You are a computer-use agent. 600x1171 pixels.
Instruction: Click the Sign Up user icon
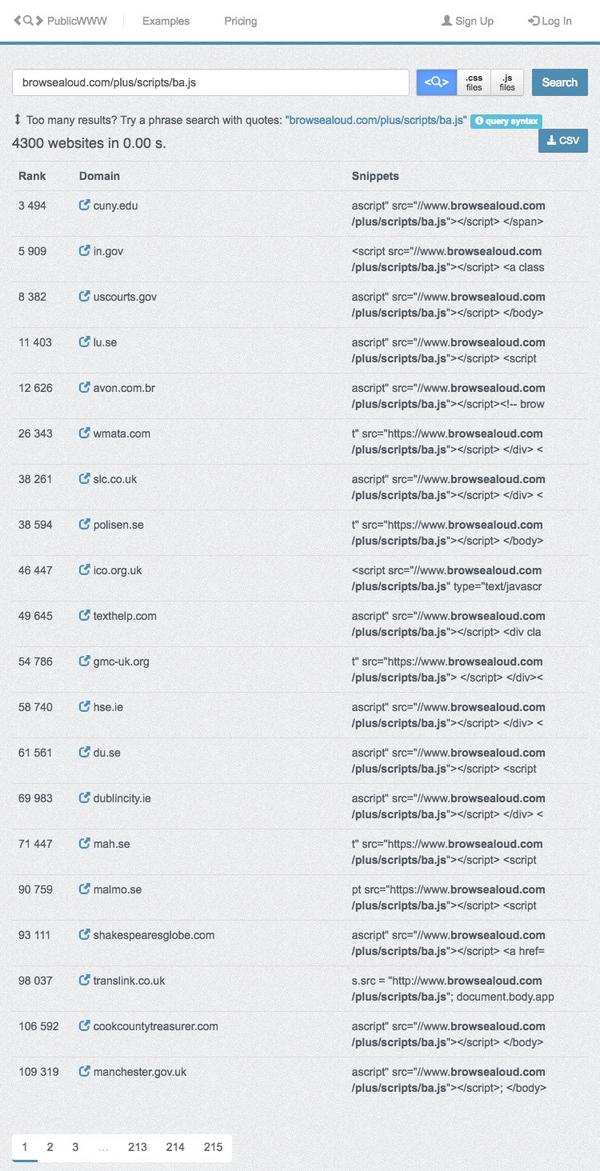pos(447,21)
